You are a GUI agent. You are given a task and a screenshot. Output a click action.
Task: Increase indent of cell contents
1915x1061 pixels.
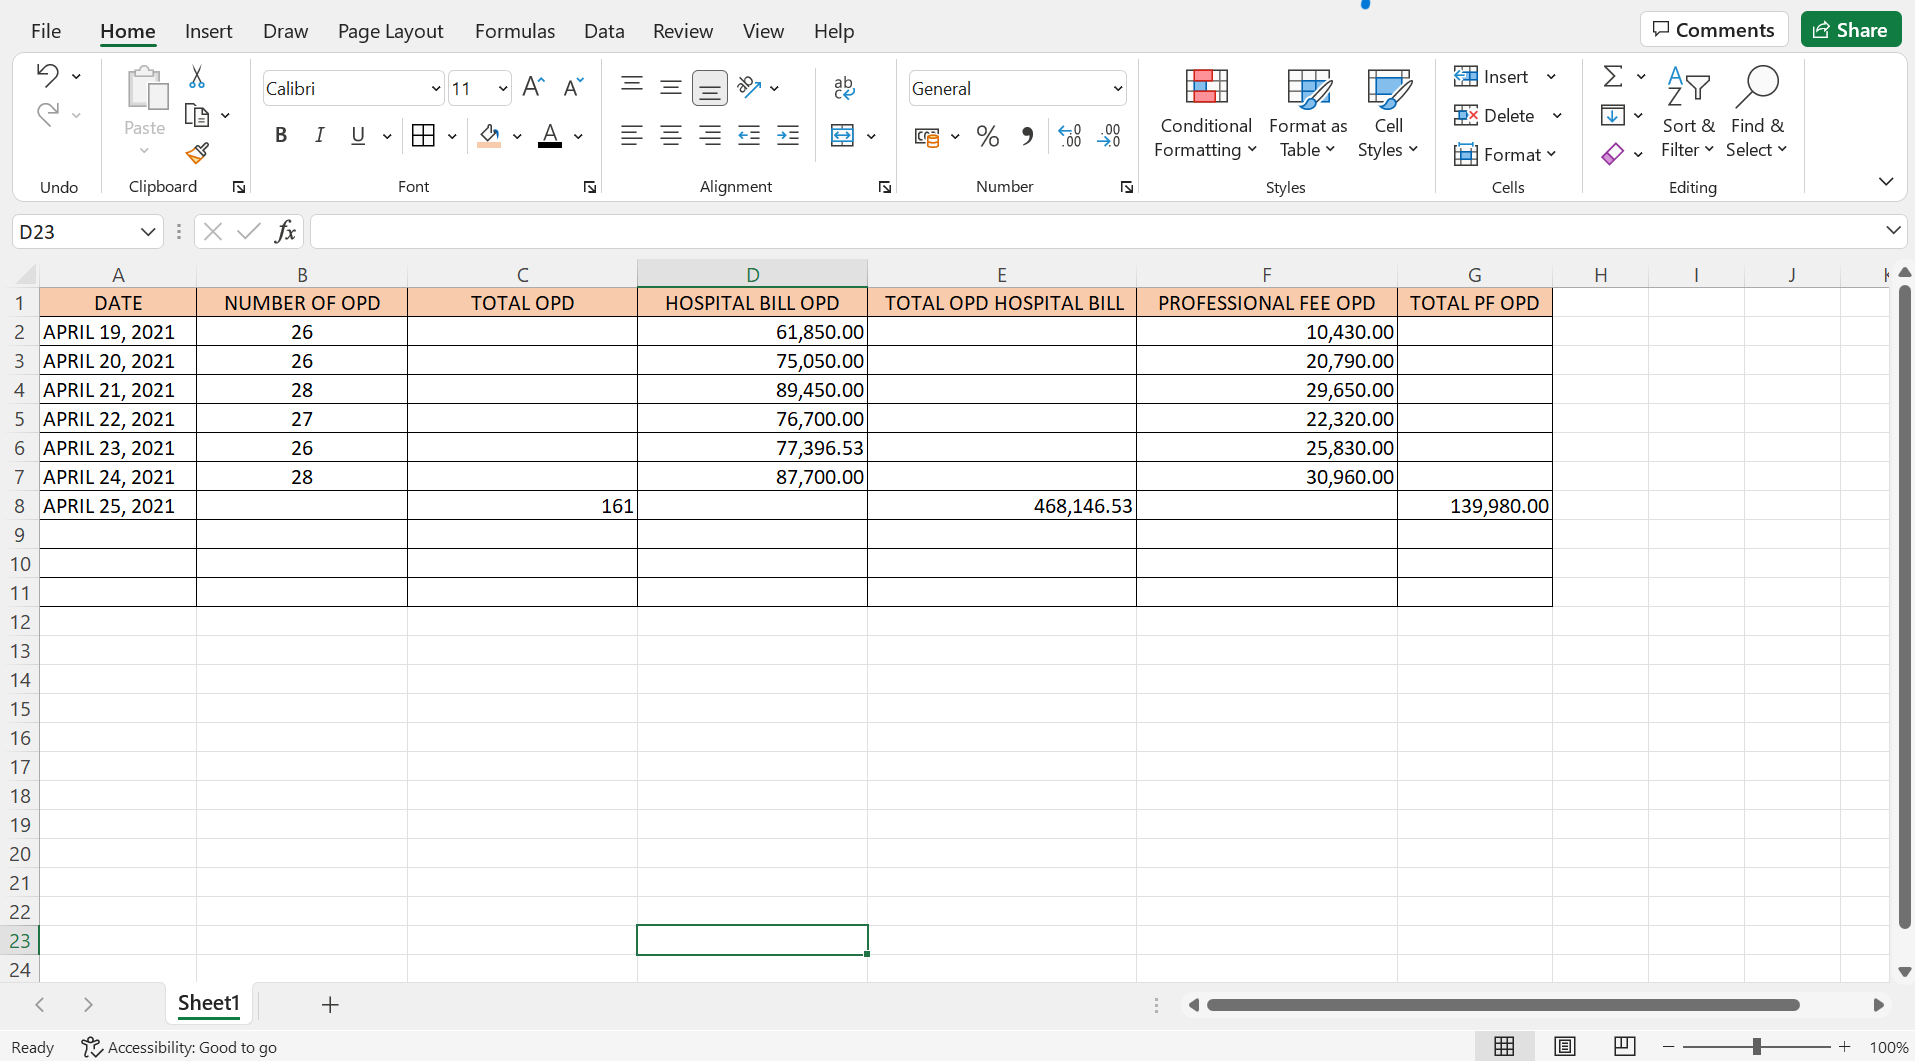click(x=788, y=136)
